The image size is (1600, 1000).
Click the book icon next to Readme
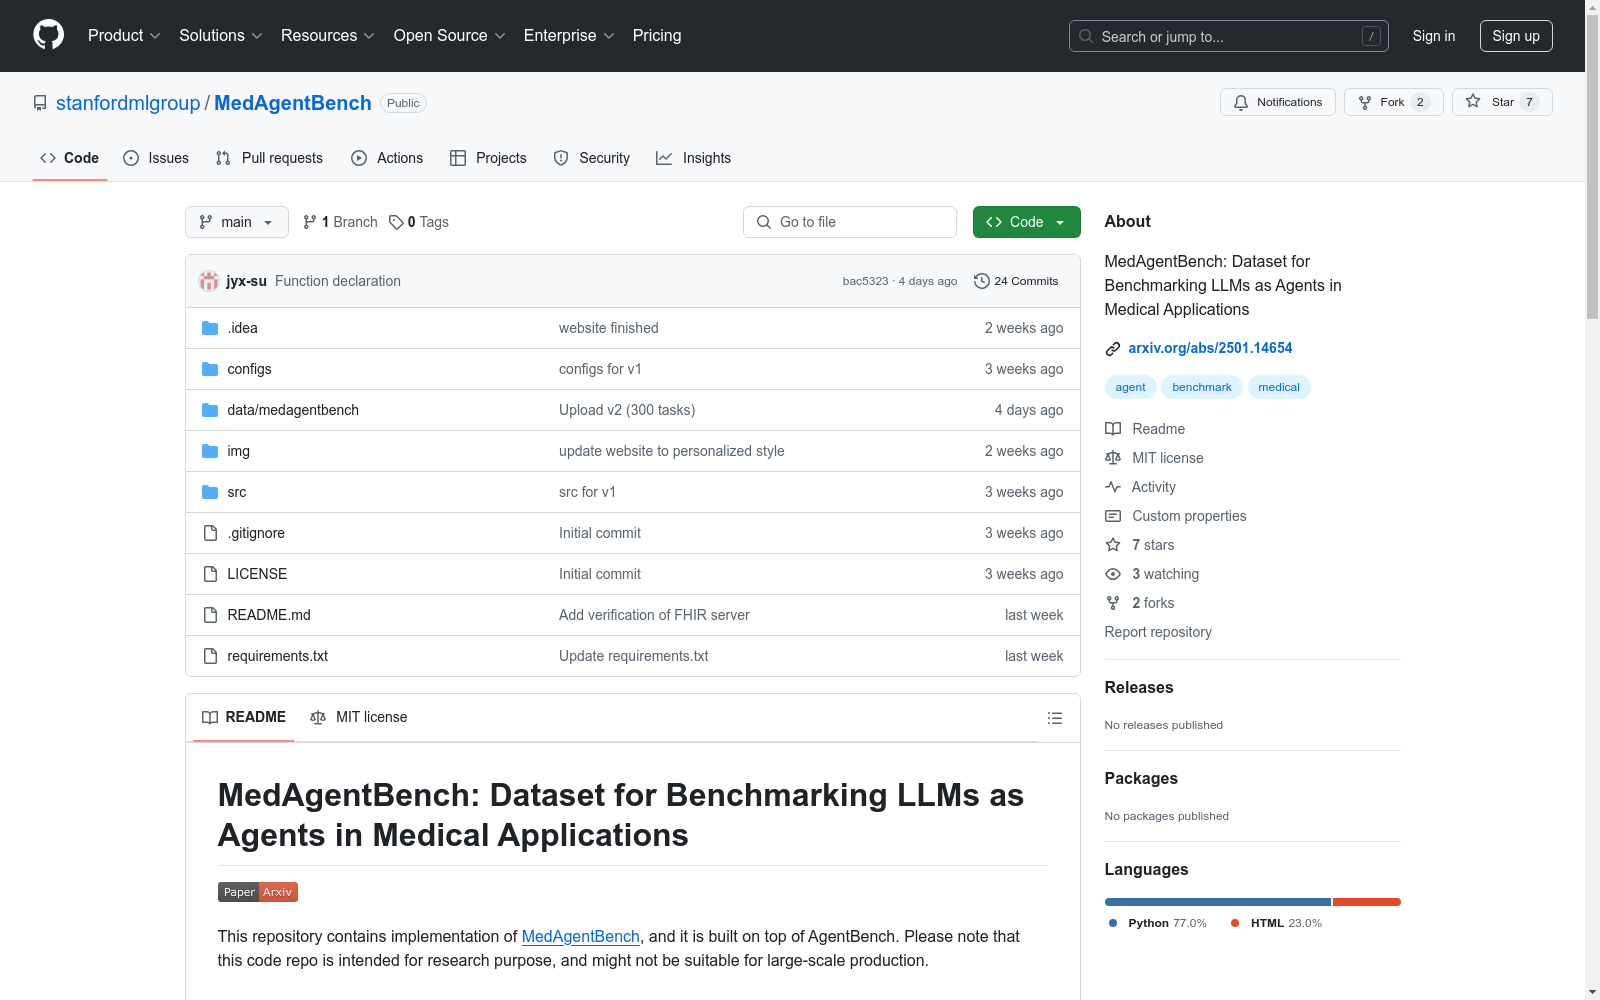1113,429
